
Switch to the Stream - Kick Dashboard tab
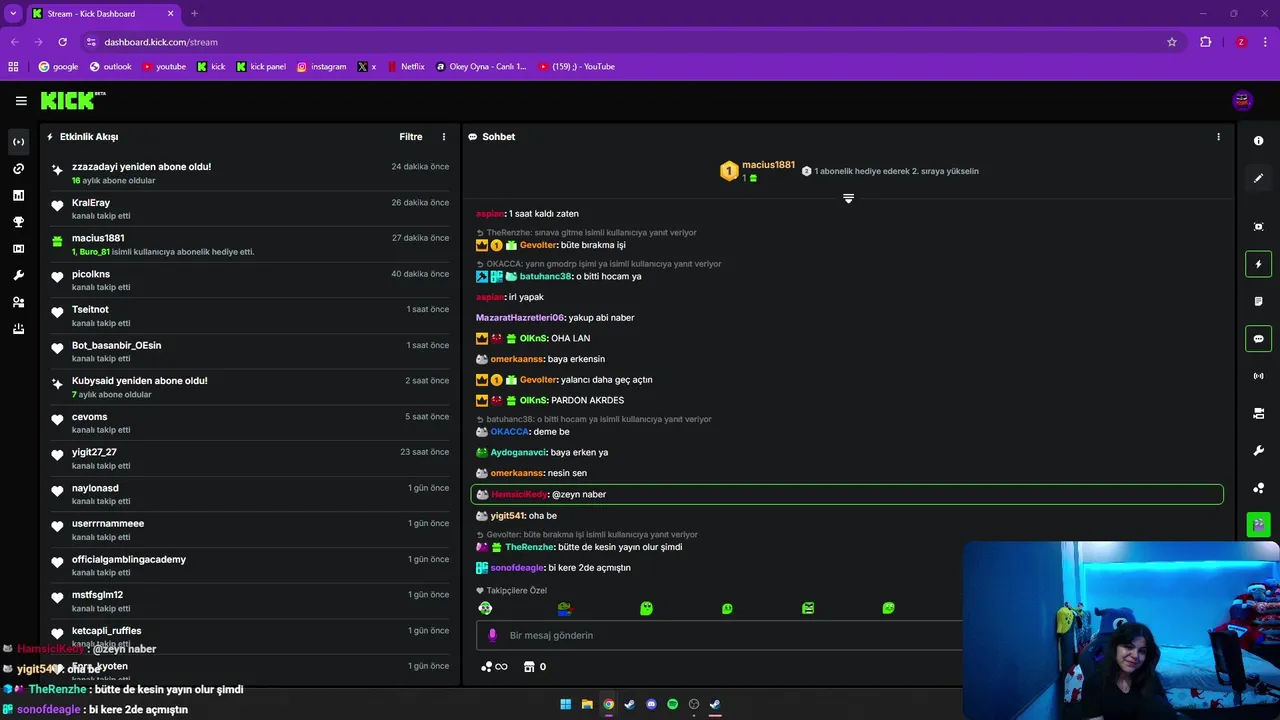[103, 13]
